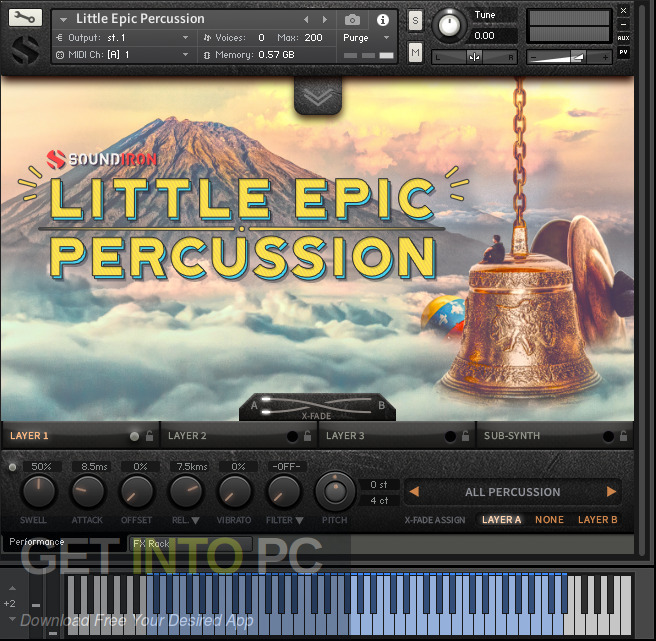Image resolution: width=656 pixels, height=641 pixels.
Task: Click the X-FADE slider control
Action: pos(317,407)
